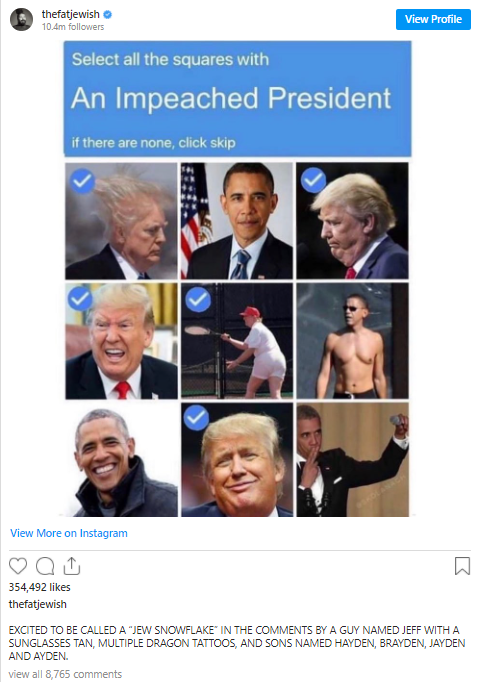This screenshot has height=682, width=481.
Task: Click the View Profile button
Action: 433,19
